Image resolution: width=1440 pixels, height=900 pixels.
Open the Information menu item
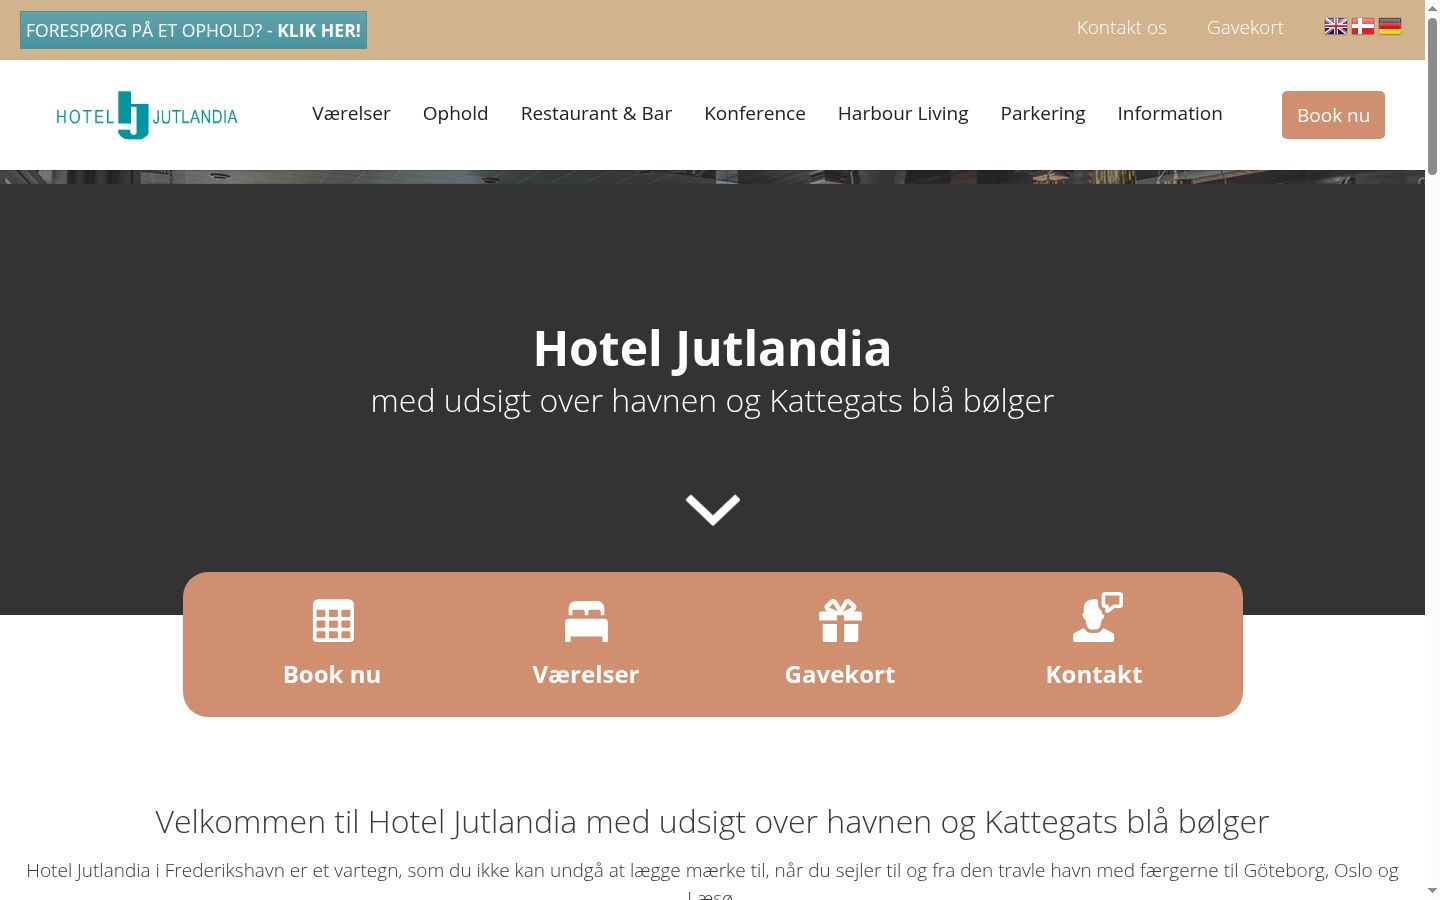[x=1170, y=114]
